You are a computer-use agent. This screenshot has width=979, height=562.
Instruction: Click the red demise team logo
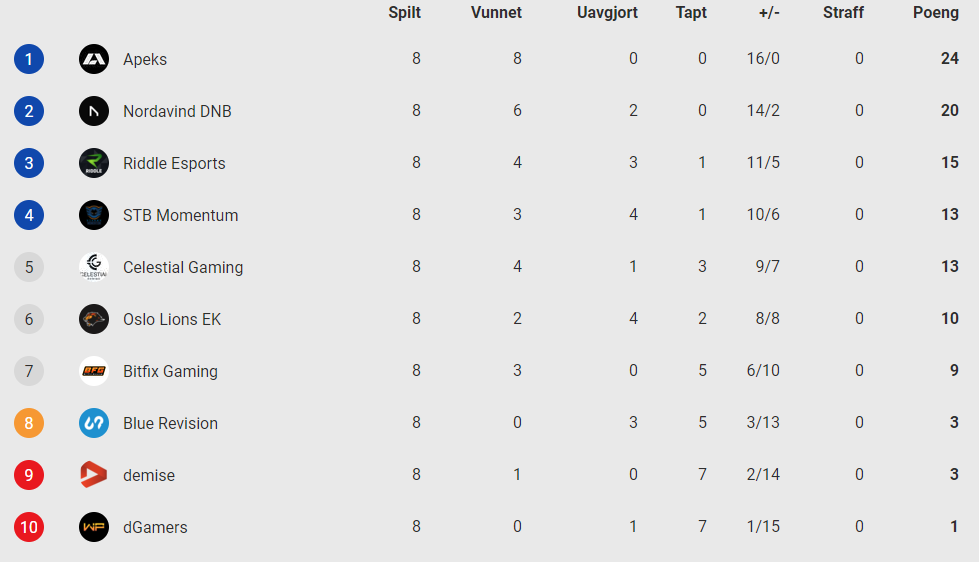(94, 475)
